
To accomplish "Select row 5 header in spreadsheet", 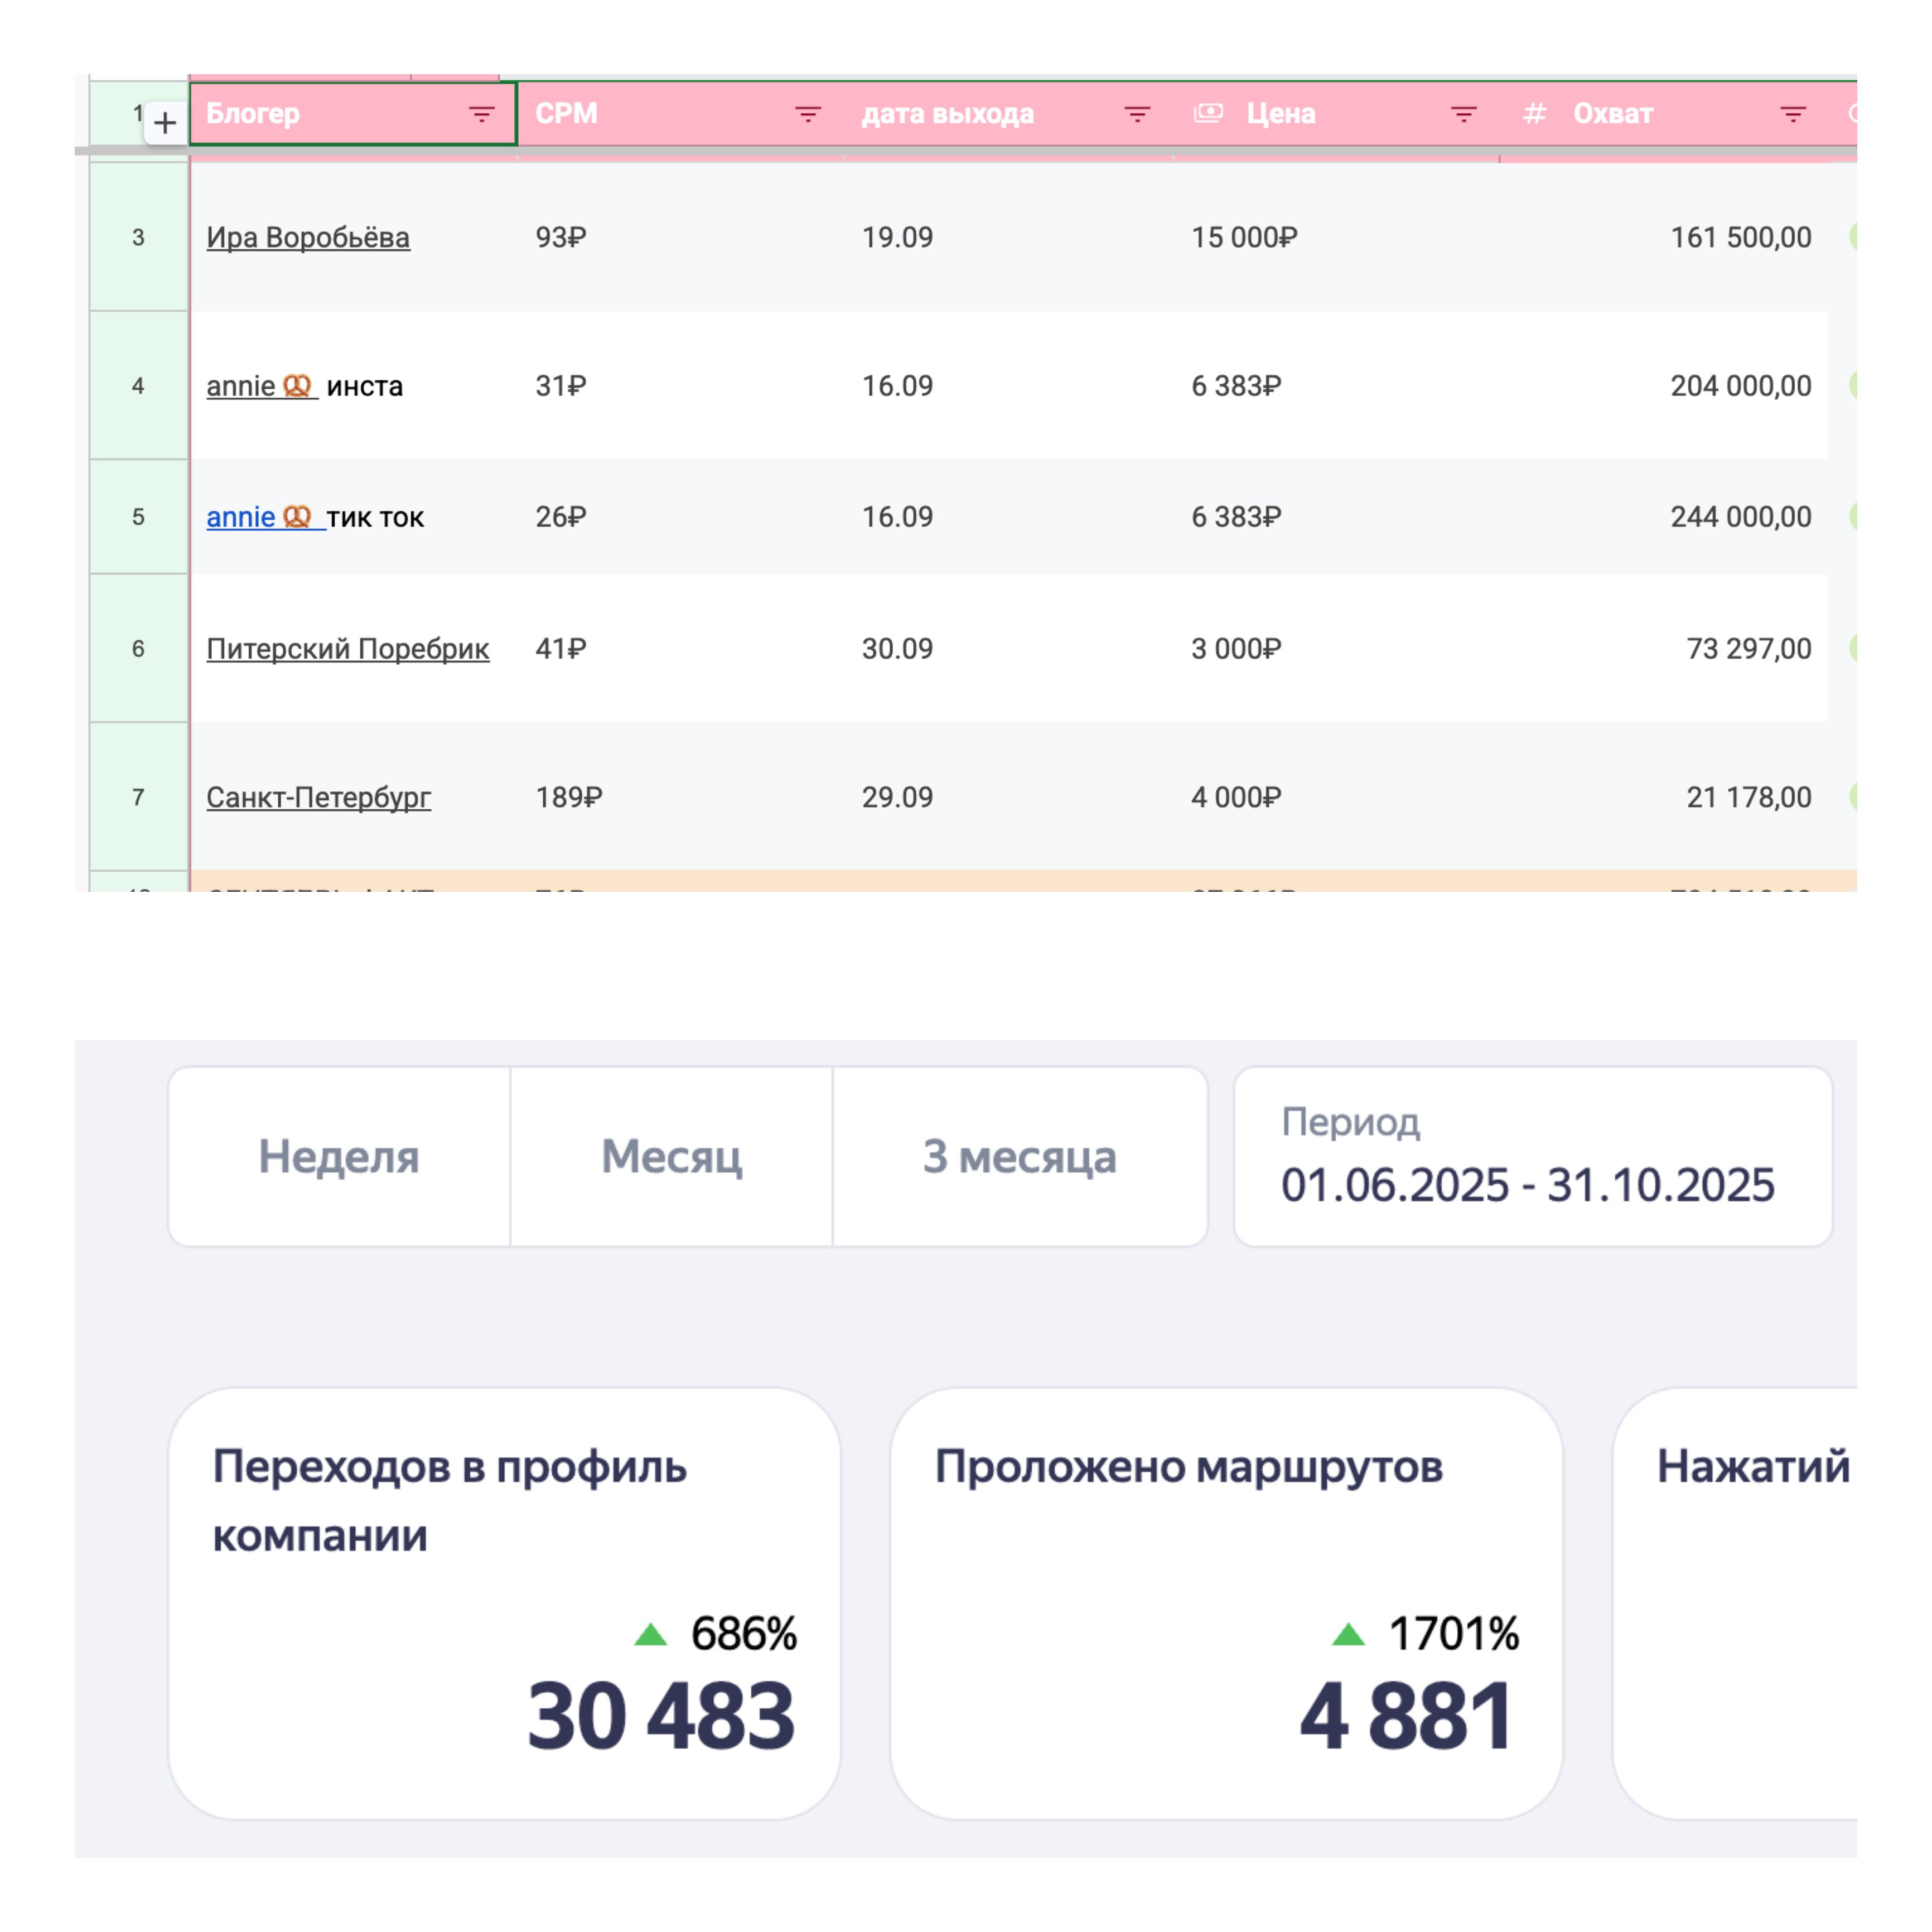I will 138,517.
